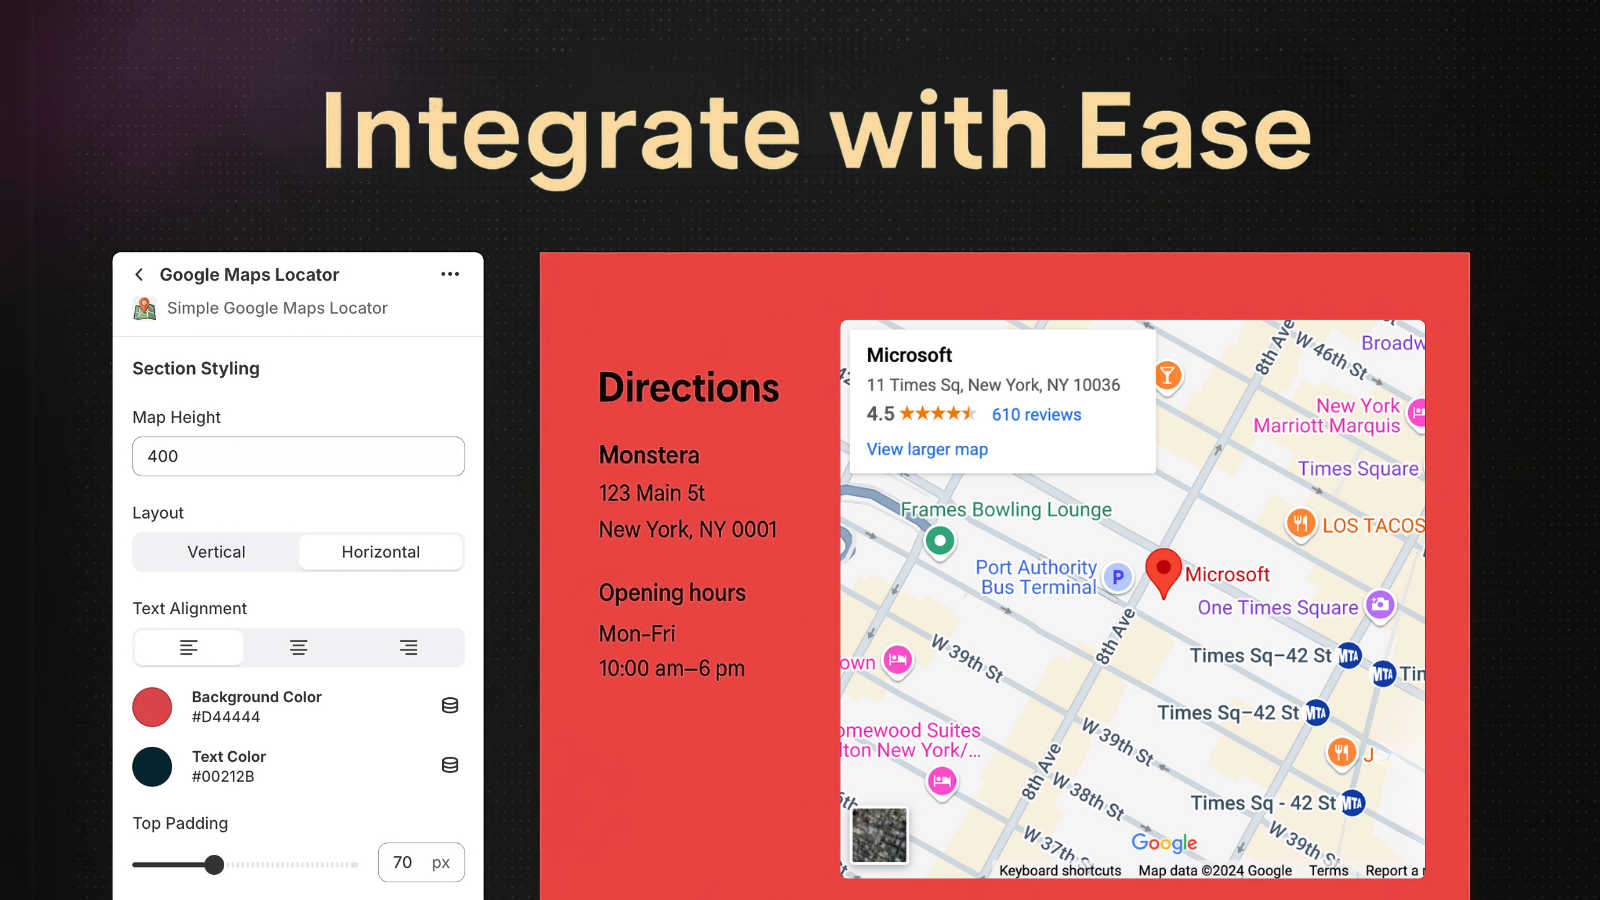
Task: Click the Microsoft label next to map pin
Action: point(1227,574)
